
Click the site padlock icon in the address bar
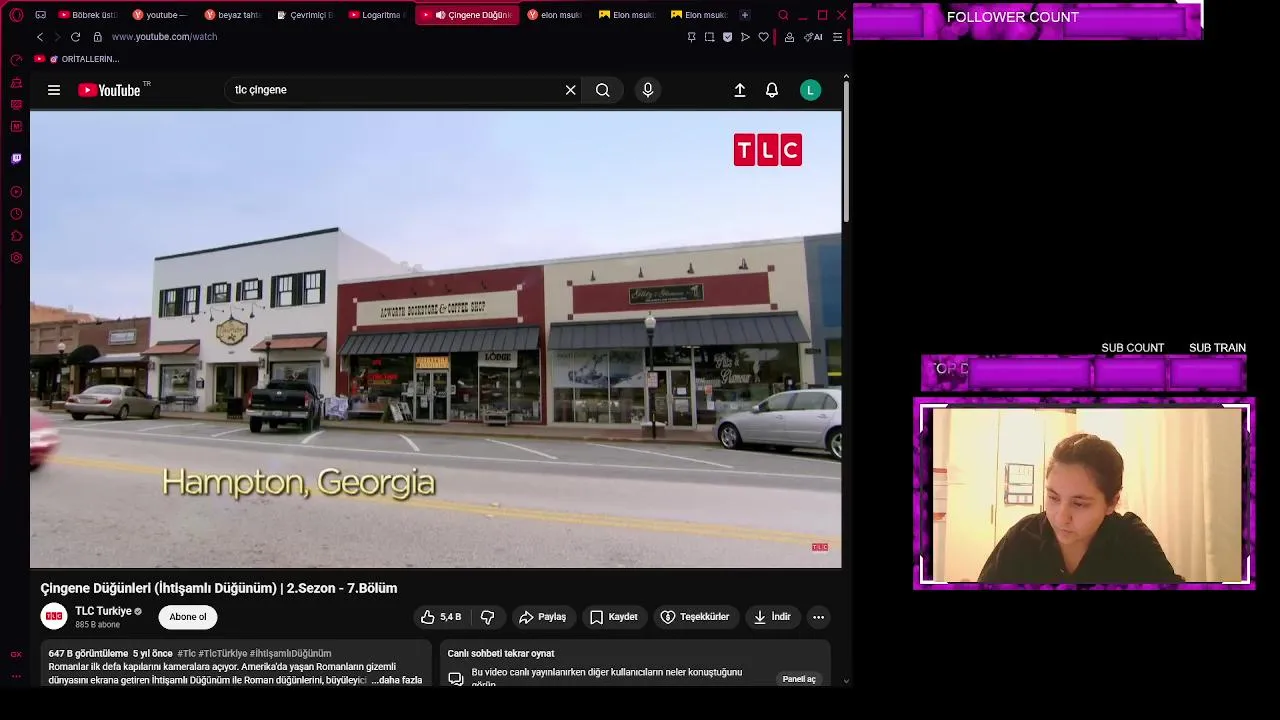pos(97,37)
